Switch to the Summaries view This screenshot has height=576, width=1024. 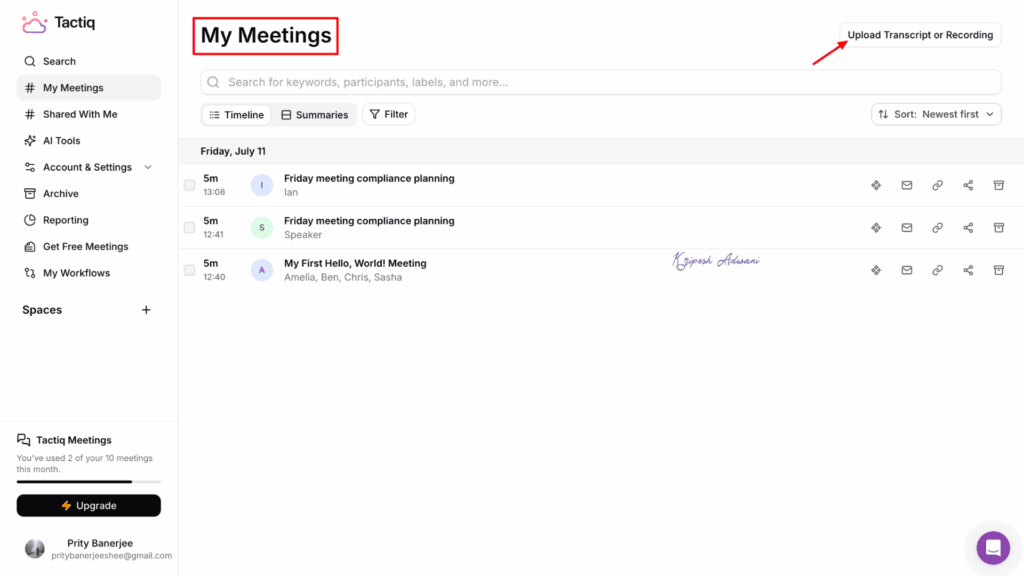tap(315, 115)
